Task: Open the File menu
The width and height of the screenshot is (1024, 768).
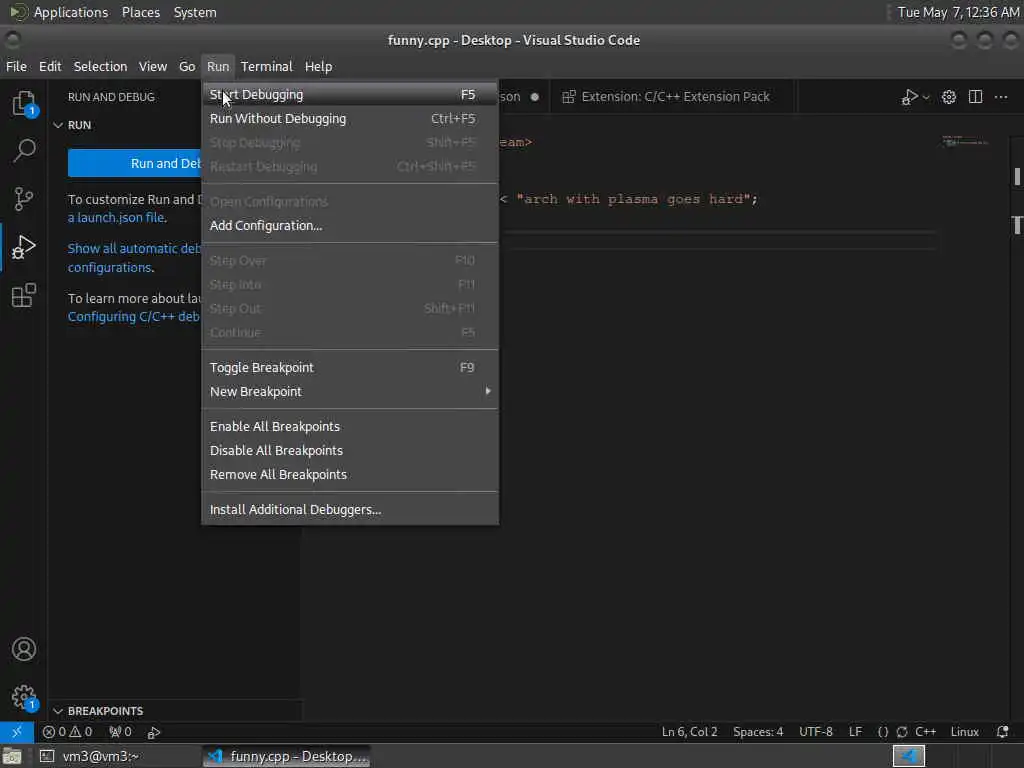Action: click(x=16, y=66)
